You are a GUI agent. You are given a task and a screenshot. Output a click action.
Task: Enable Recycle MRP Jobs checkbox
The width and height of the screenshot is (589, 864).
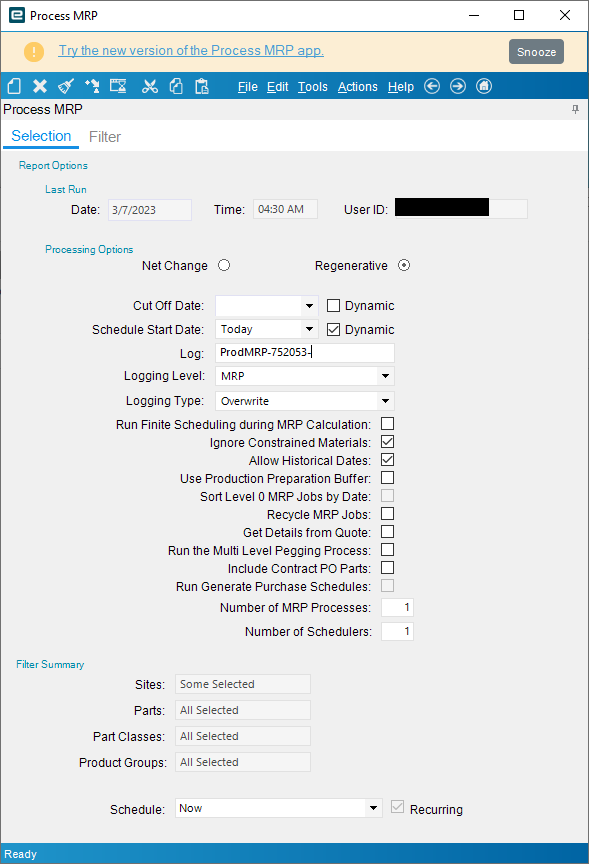(x=388, y=514)
